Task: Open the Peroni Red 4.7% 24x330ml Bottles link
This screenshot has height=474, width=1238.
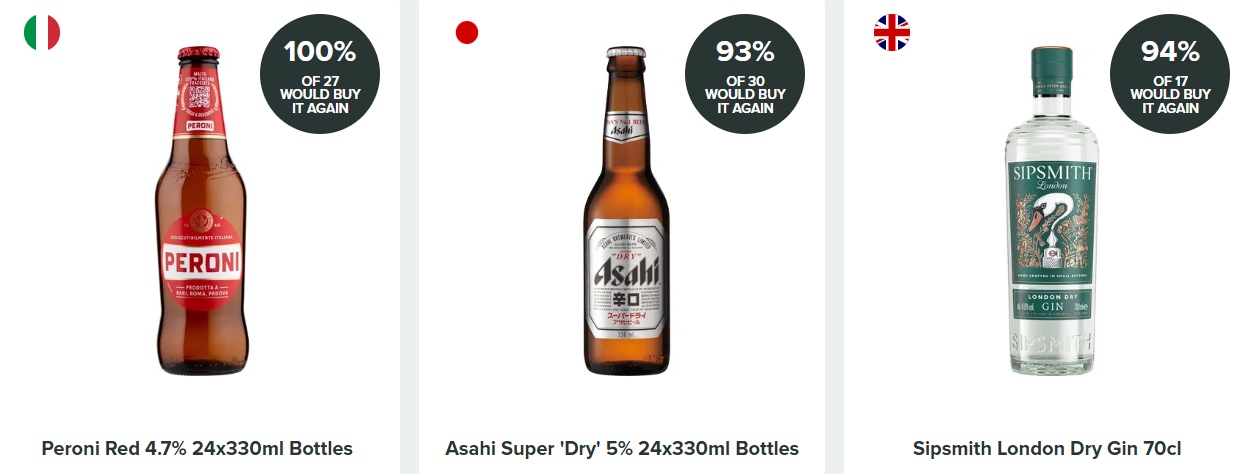Action: click(197, 448)
